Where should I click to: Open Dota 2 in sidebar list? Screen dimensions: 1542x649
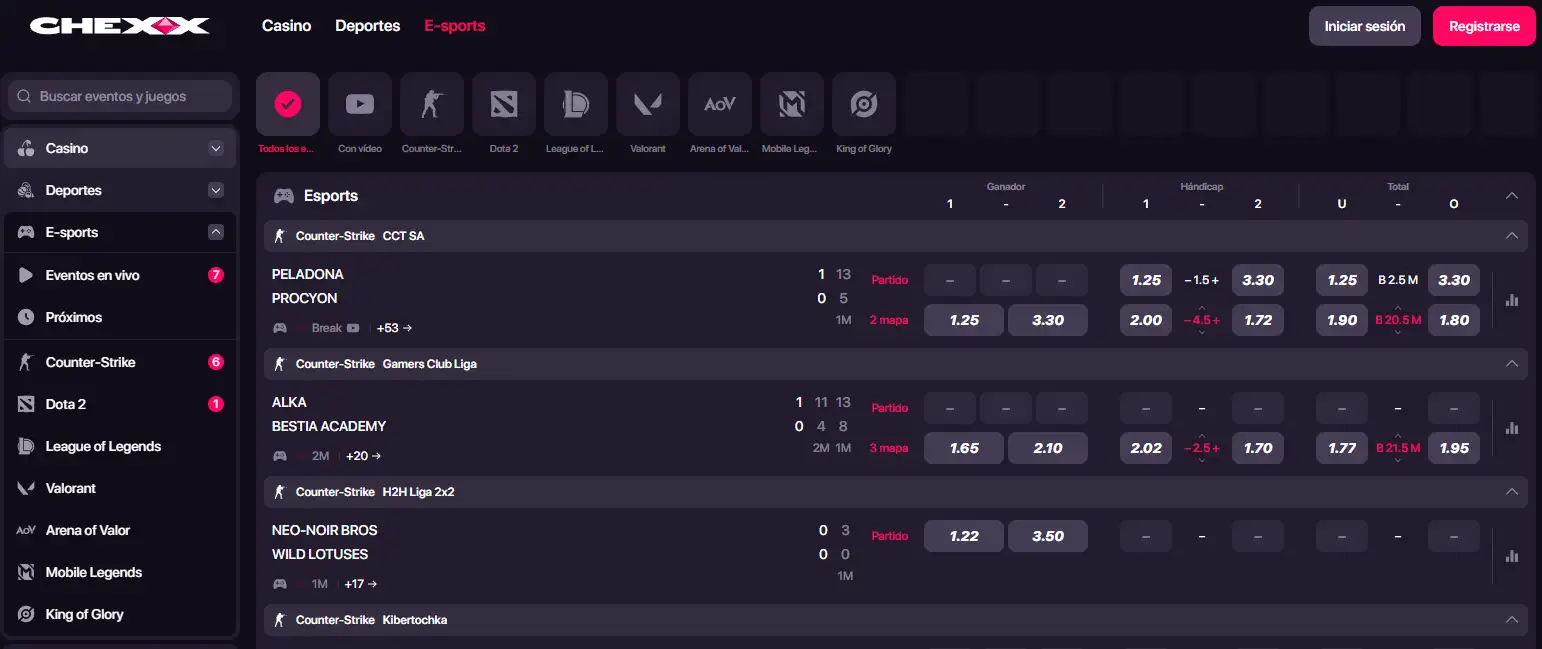(120, 404)
